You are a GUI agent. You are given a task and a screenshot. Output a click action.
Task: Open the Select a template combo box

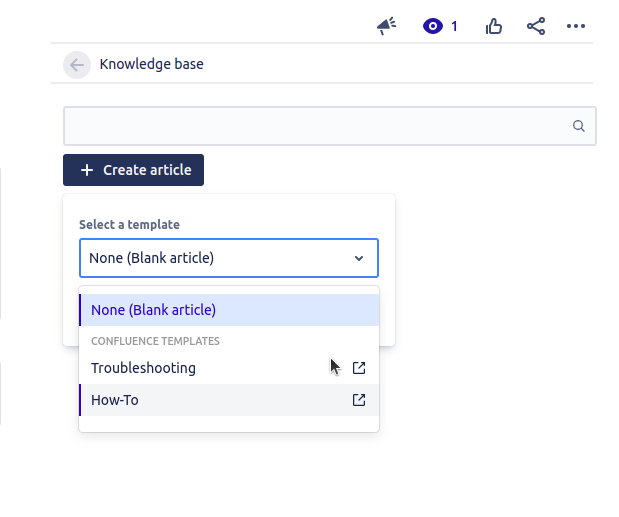(229, 258)
